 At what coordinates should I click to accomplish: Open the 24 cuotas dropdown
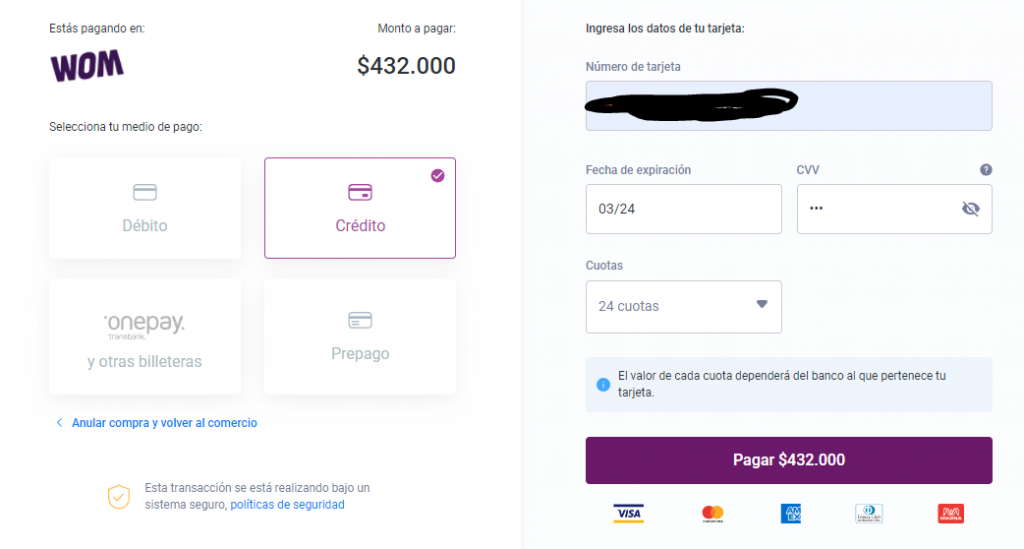[x=684, y=307]
